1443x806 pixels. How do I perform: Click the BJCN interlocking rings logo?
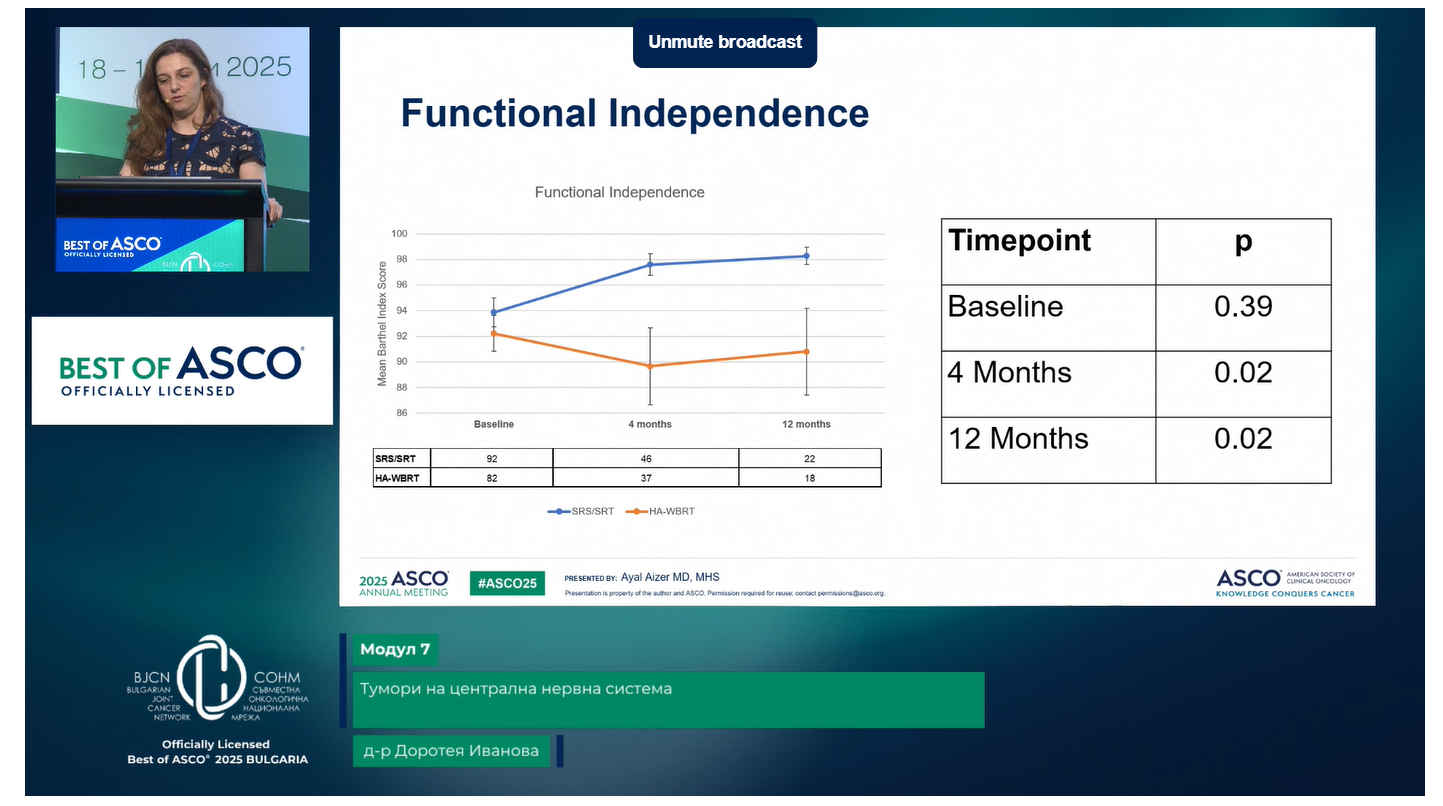[211, 677]
